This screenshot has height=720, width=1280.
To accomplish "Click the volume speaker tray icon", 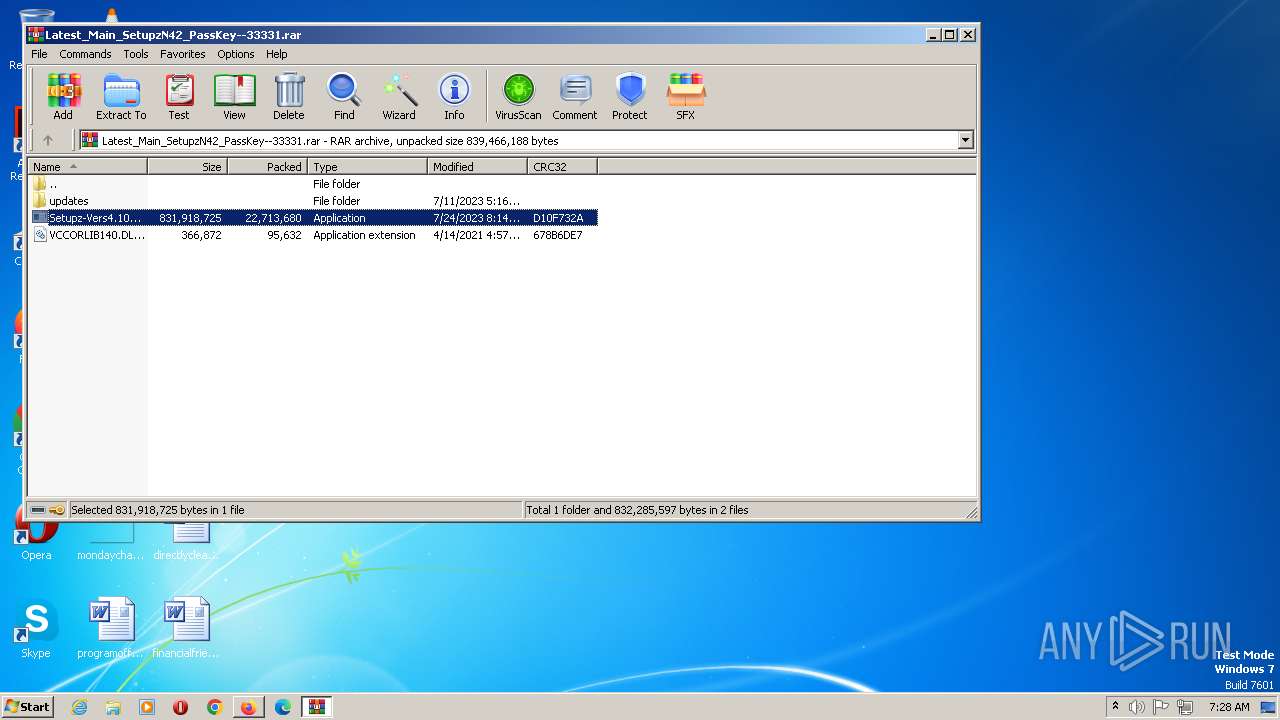I will point(1137,707).
